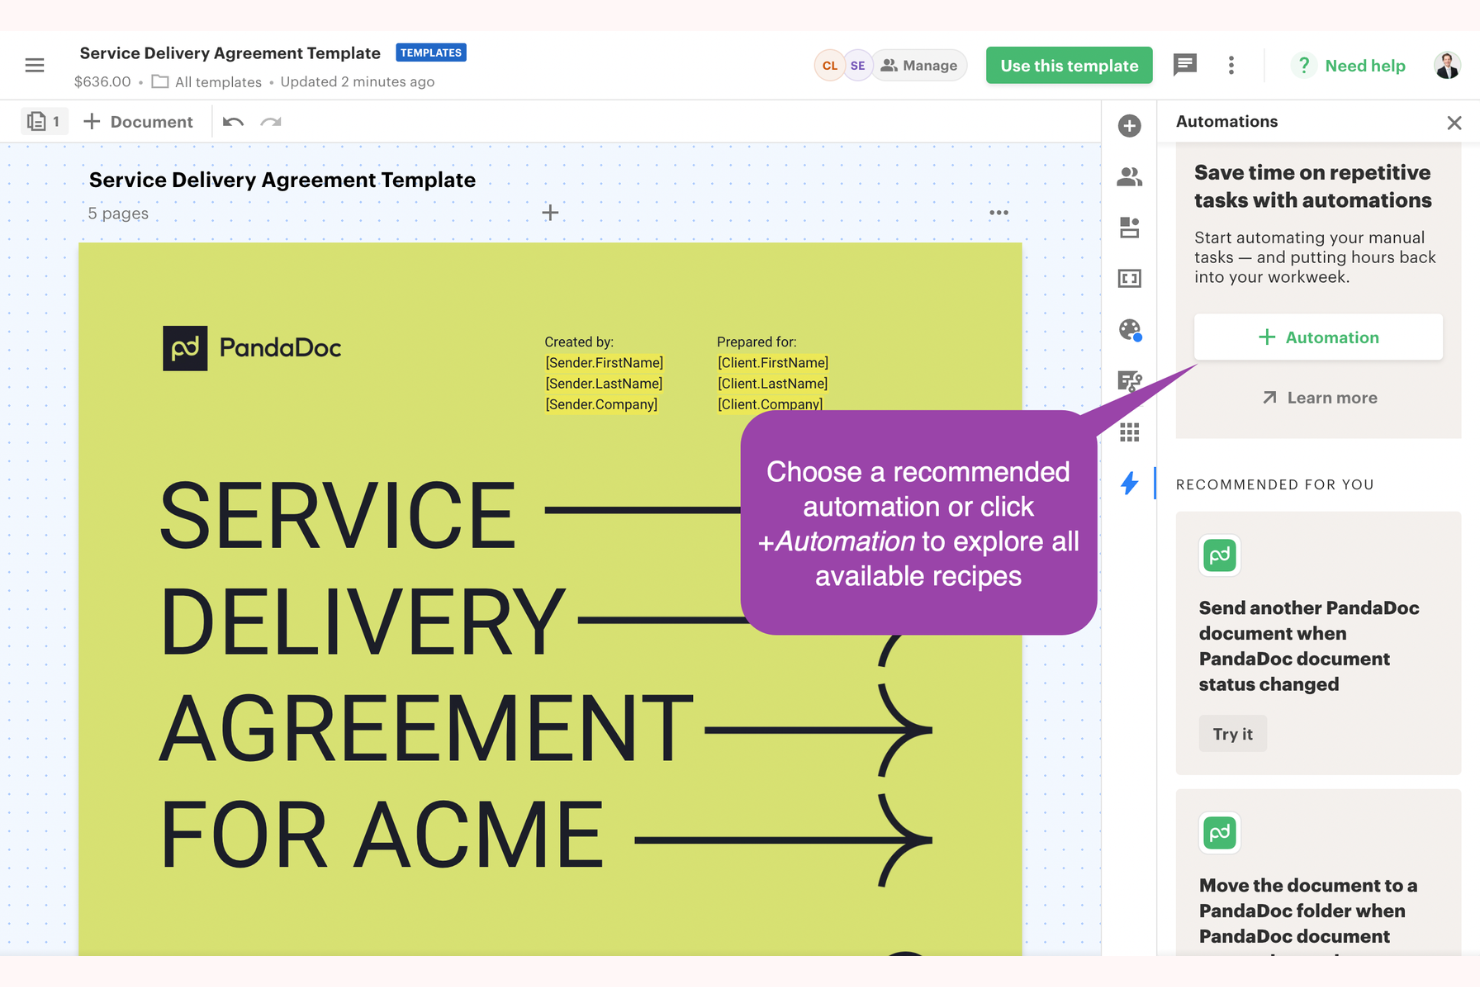The image size is (1480, 987).
Task: Click the 5 pages label
Action: coord(118,213)
